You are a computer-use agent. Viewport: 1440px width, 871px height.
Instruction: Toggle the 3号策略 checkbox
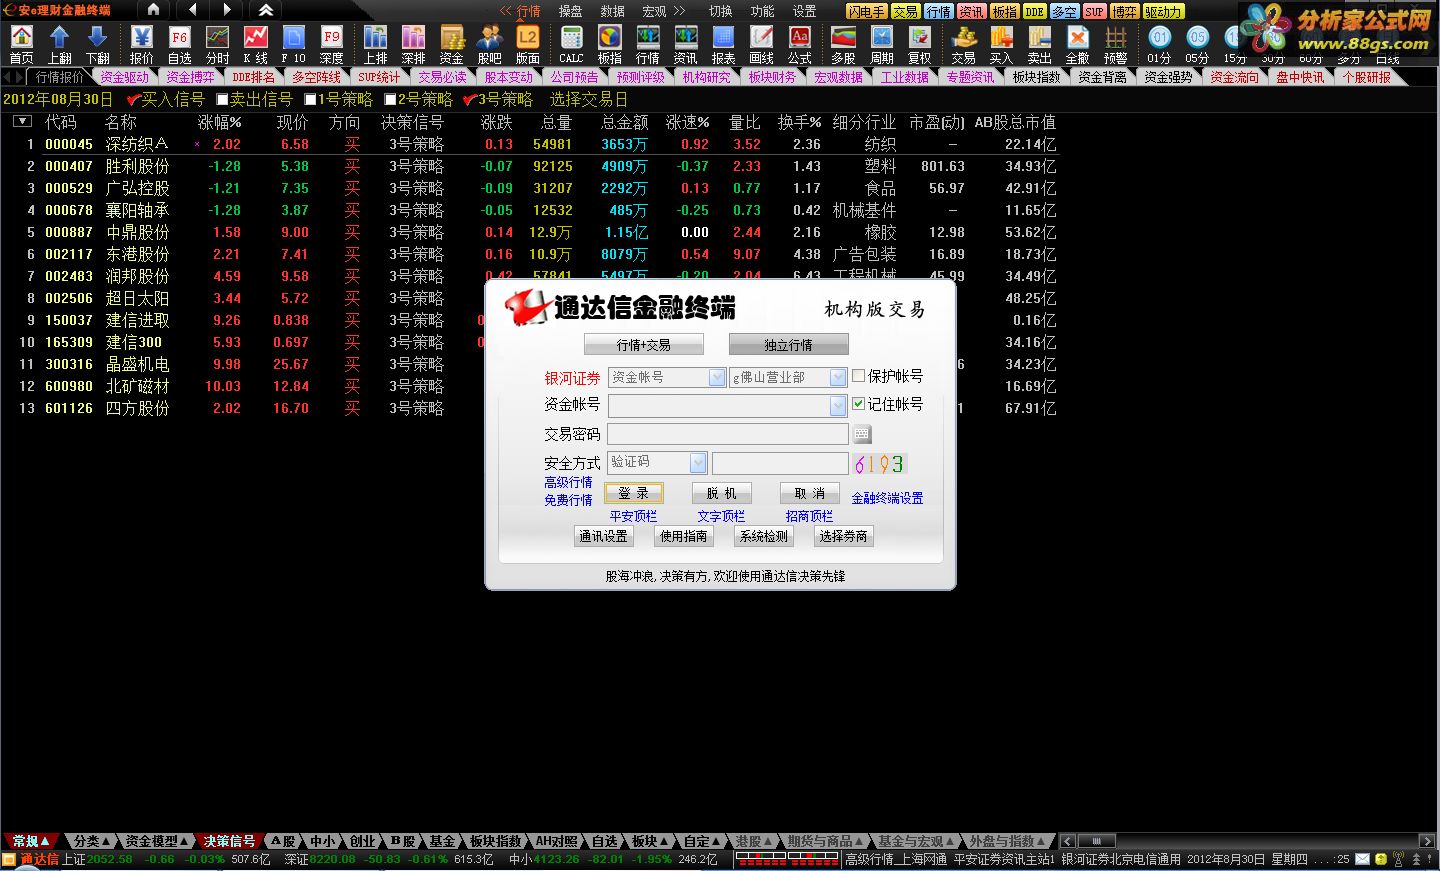(469, 100)
